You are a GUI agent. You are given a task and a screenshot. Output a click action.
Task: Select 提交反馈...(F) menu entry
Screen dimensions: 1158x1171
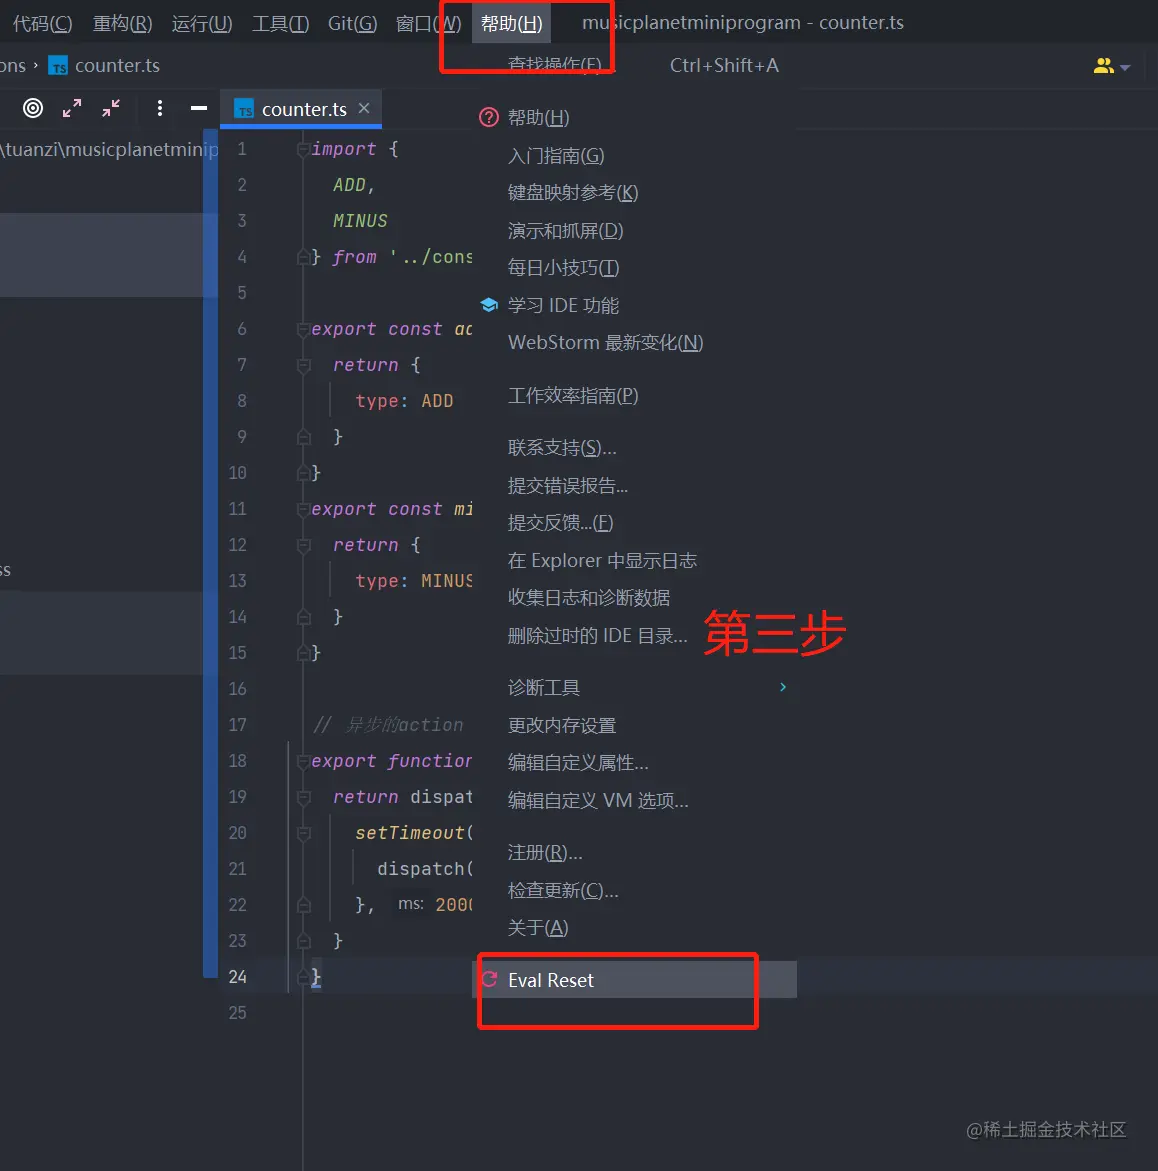coord(636,523)
